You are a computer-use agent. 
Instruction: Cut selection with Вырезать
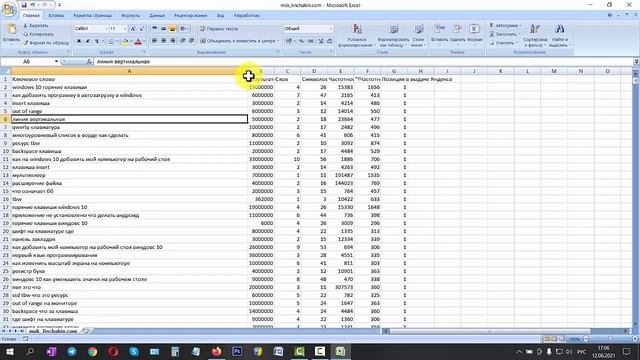[36, 25]
